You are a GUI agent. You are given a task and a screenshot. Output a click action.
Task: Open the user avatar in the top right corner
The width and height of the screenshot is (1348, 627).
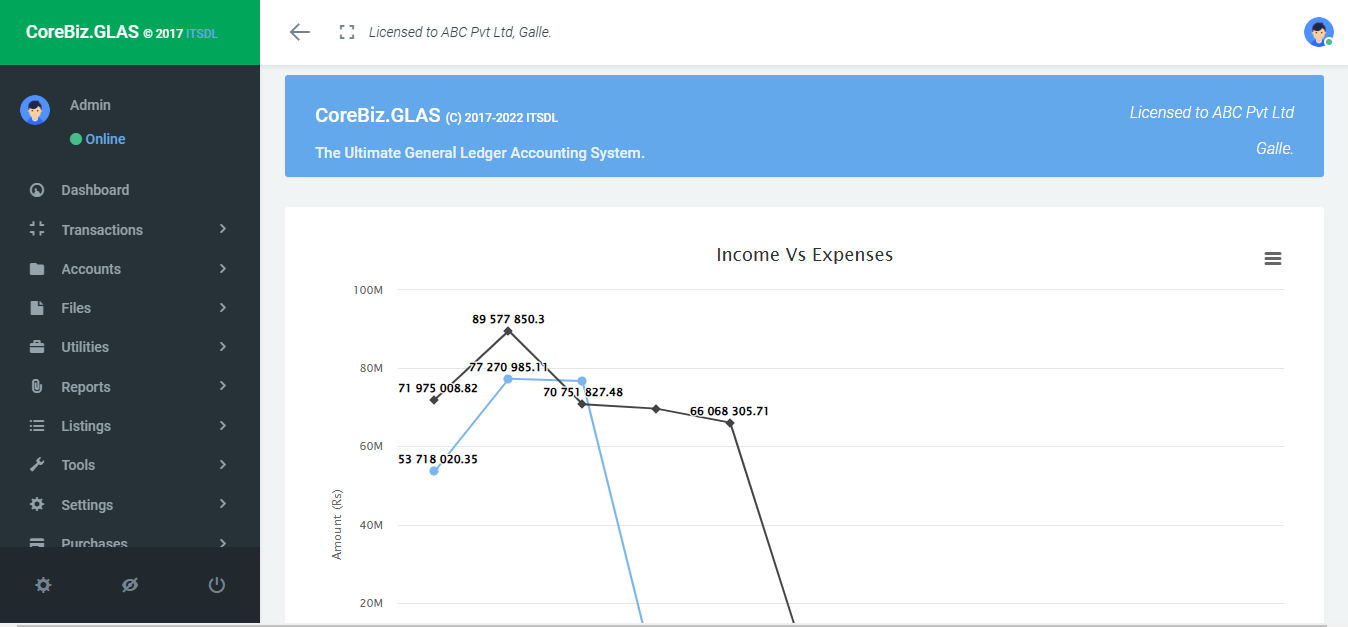pyautogui.click(x=1318, y=32)
